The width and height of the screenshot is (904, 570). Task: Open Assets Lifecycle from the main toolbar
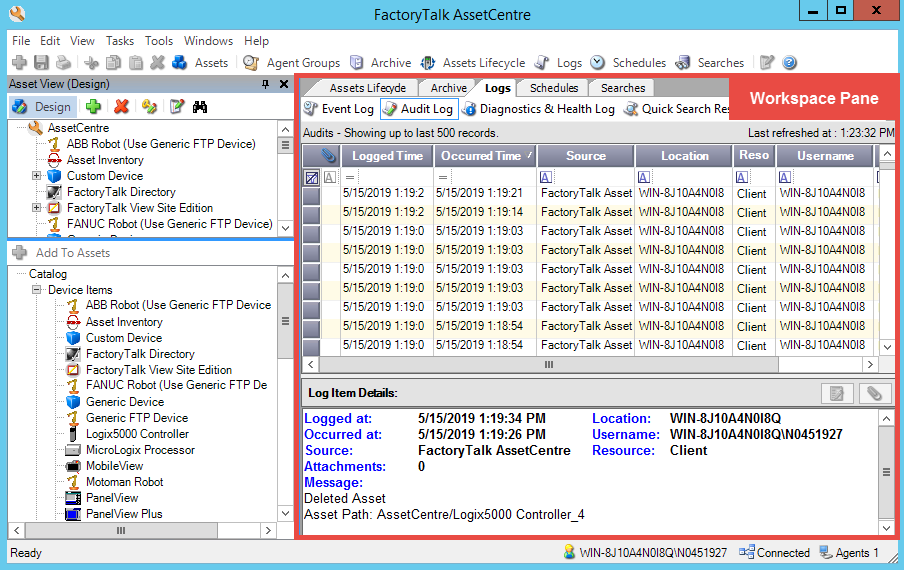[473, 62]
